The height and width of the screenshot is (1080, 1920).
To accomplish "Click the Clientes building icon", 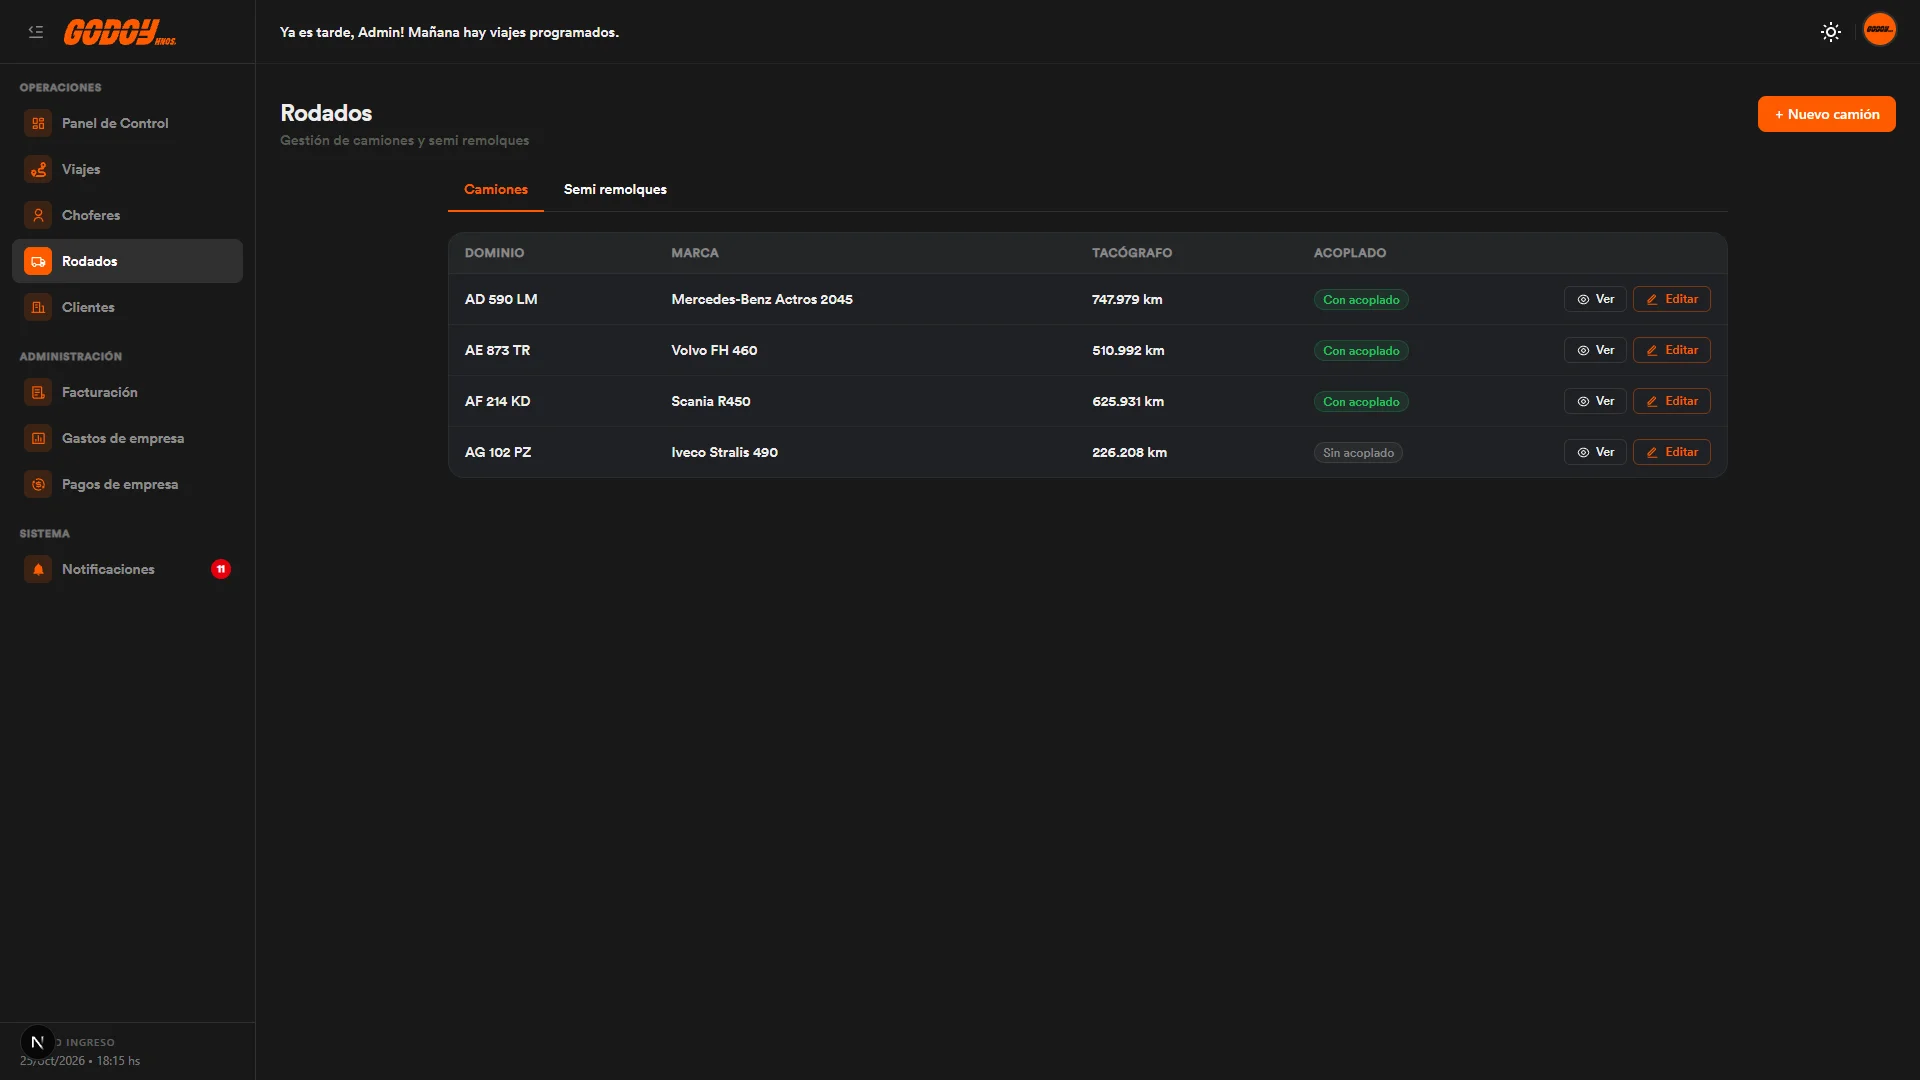I will [x=38, y=307].
